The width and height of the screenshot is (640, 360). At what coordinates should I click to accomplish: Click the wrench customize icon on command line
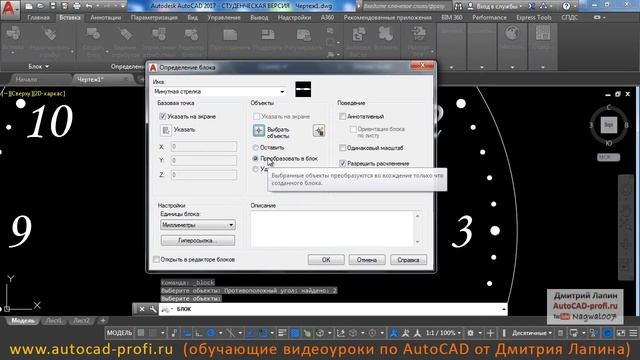click(153, 309)
